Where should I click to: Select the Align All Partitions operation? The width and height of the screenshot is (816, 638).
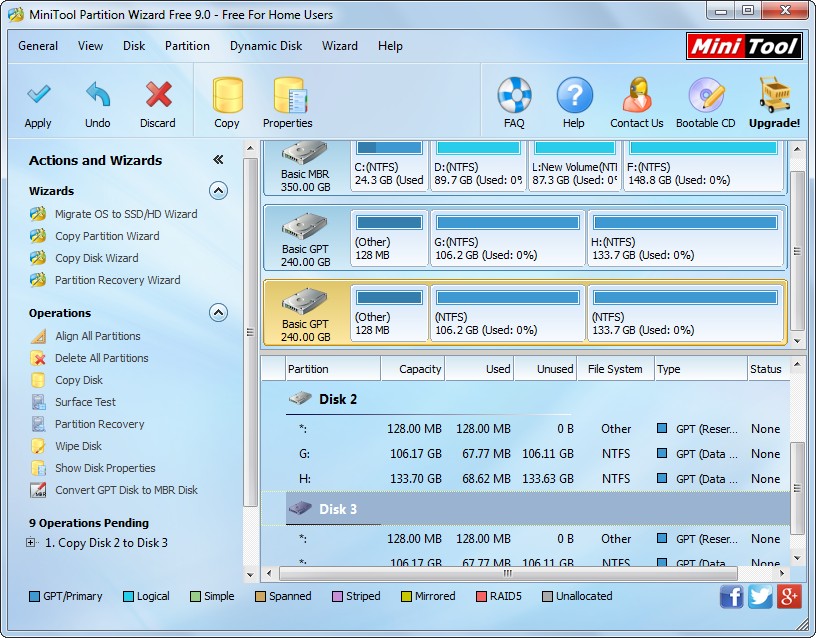tap(98, 336)
